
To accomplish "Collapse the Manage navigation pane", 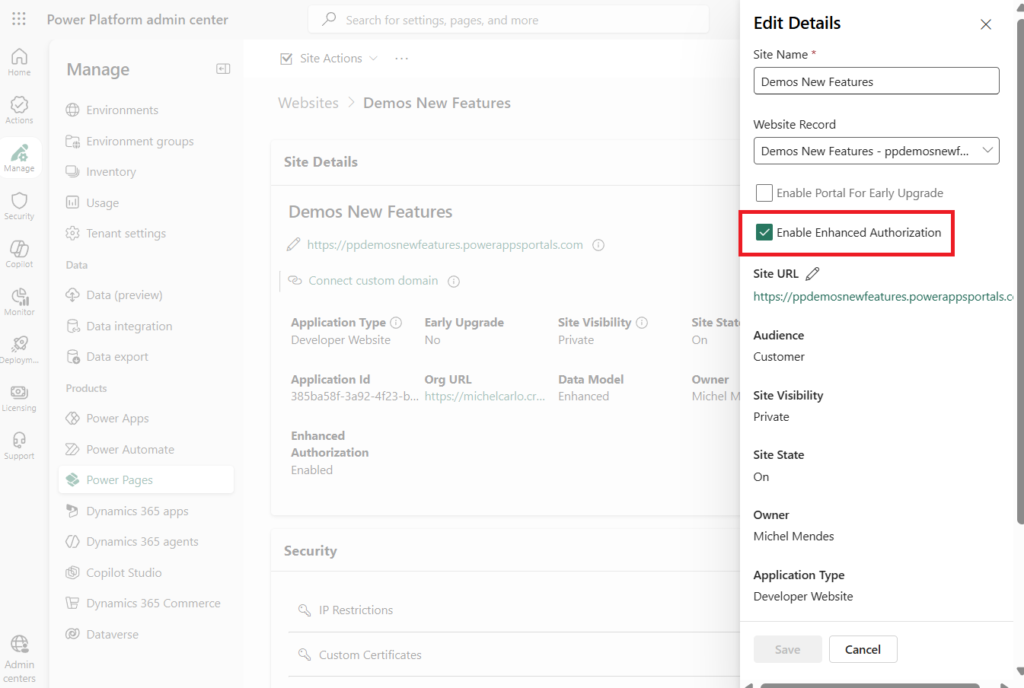I will pyautogui.click(x=223, y=69).
